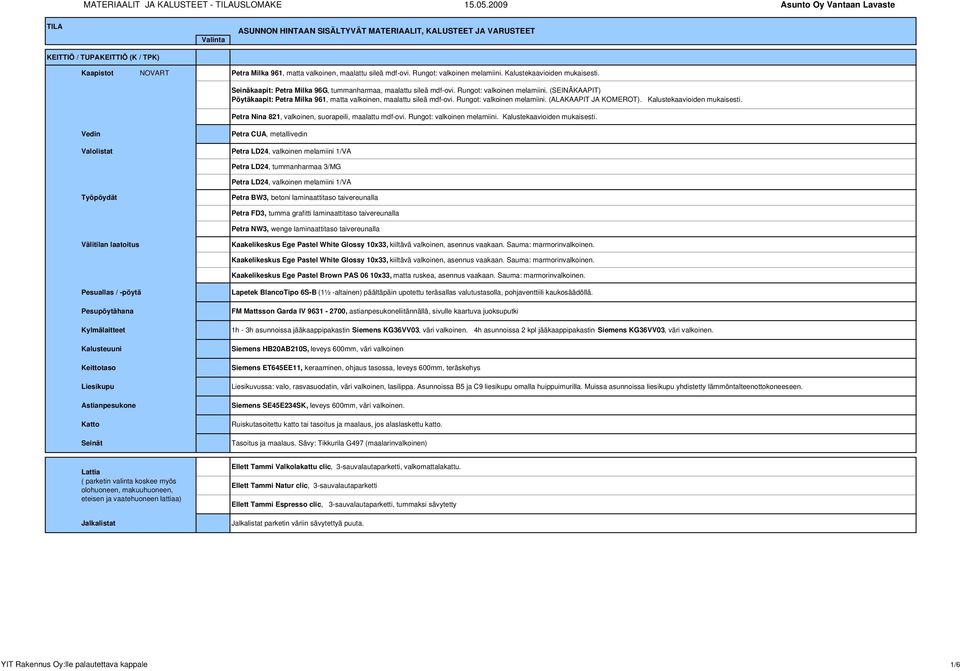
Task: Click the 'Petra FD3' tumma grafiitti option
Action: click(315, 214)
